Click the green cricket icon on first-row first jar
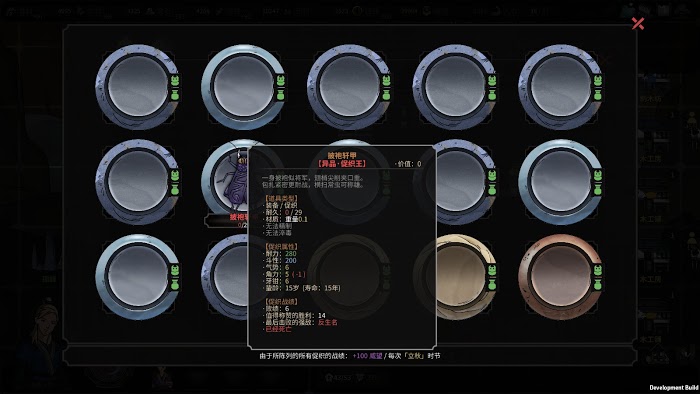 pyautogui.click(x=175, y=81)
